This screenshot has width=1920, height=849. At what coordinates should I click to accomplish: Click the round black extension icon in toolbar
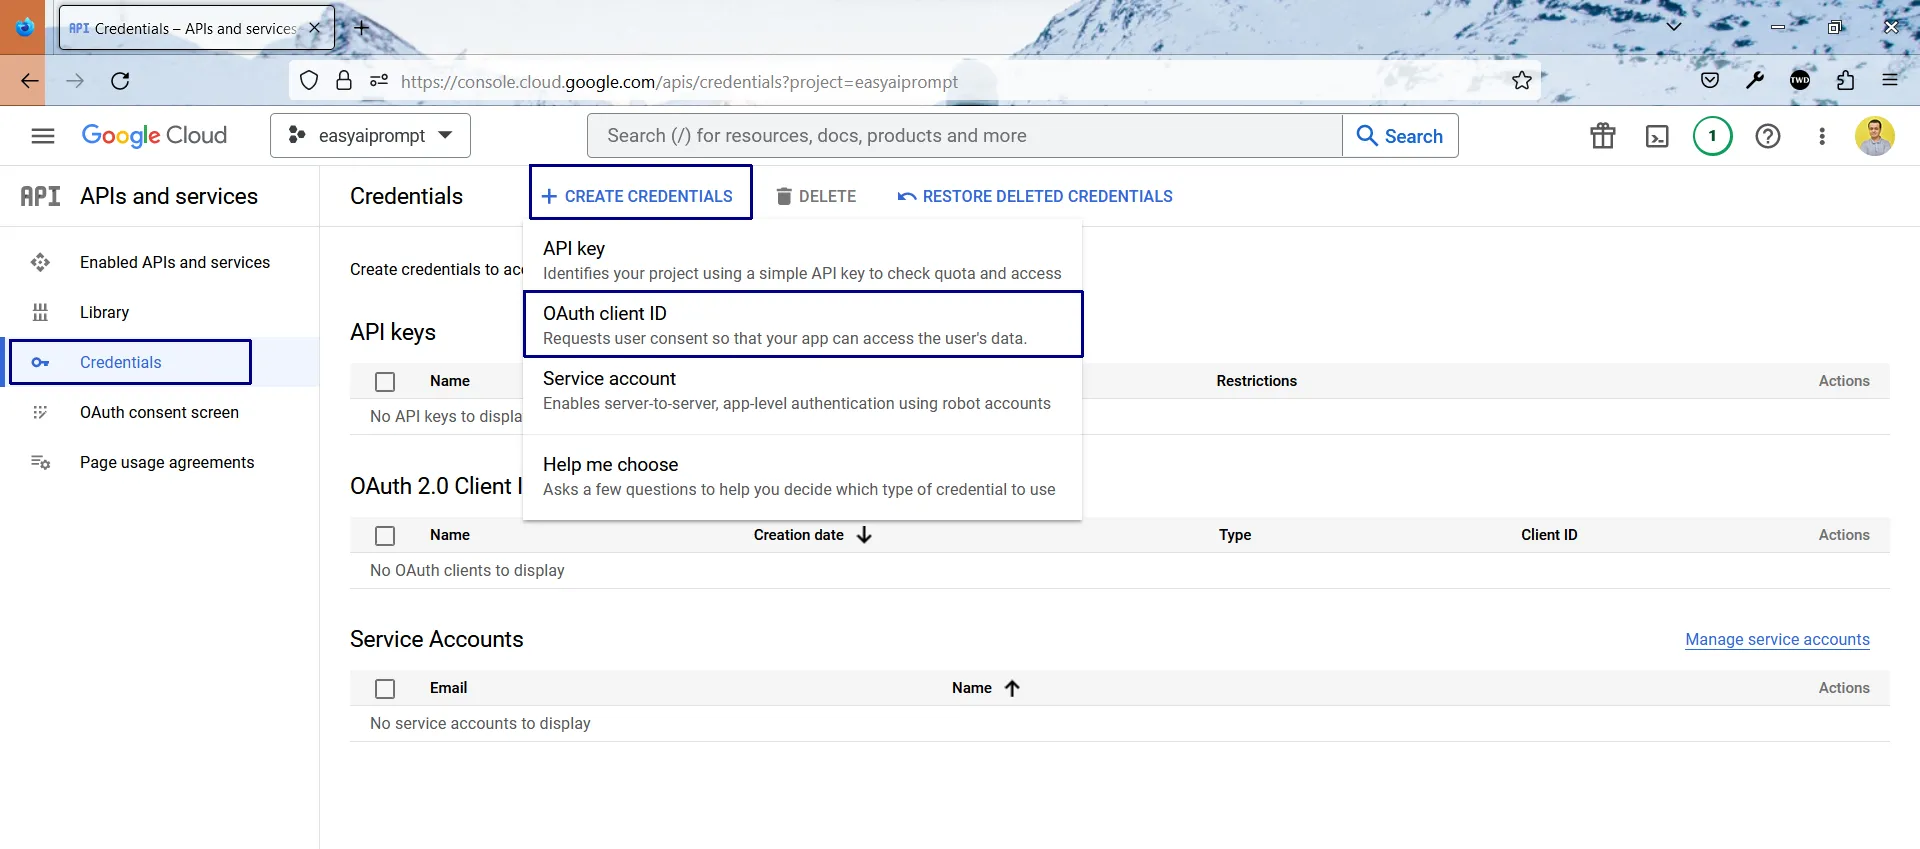pyautogui.click(x=1800, y=81)
